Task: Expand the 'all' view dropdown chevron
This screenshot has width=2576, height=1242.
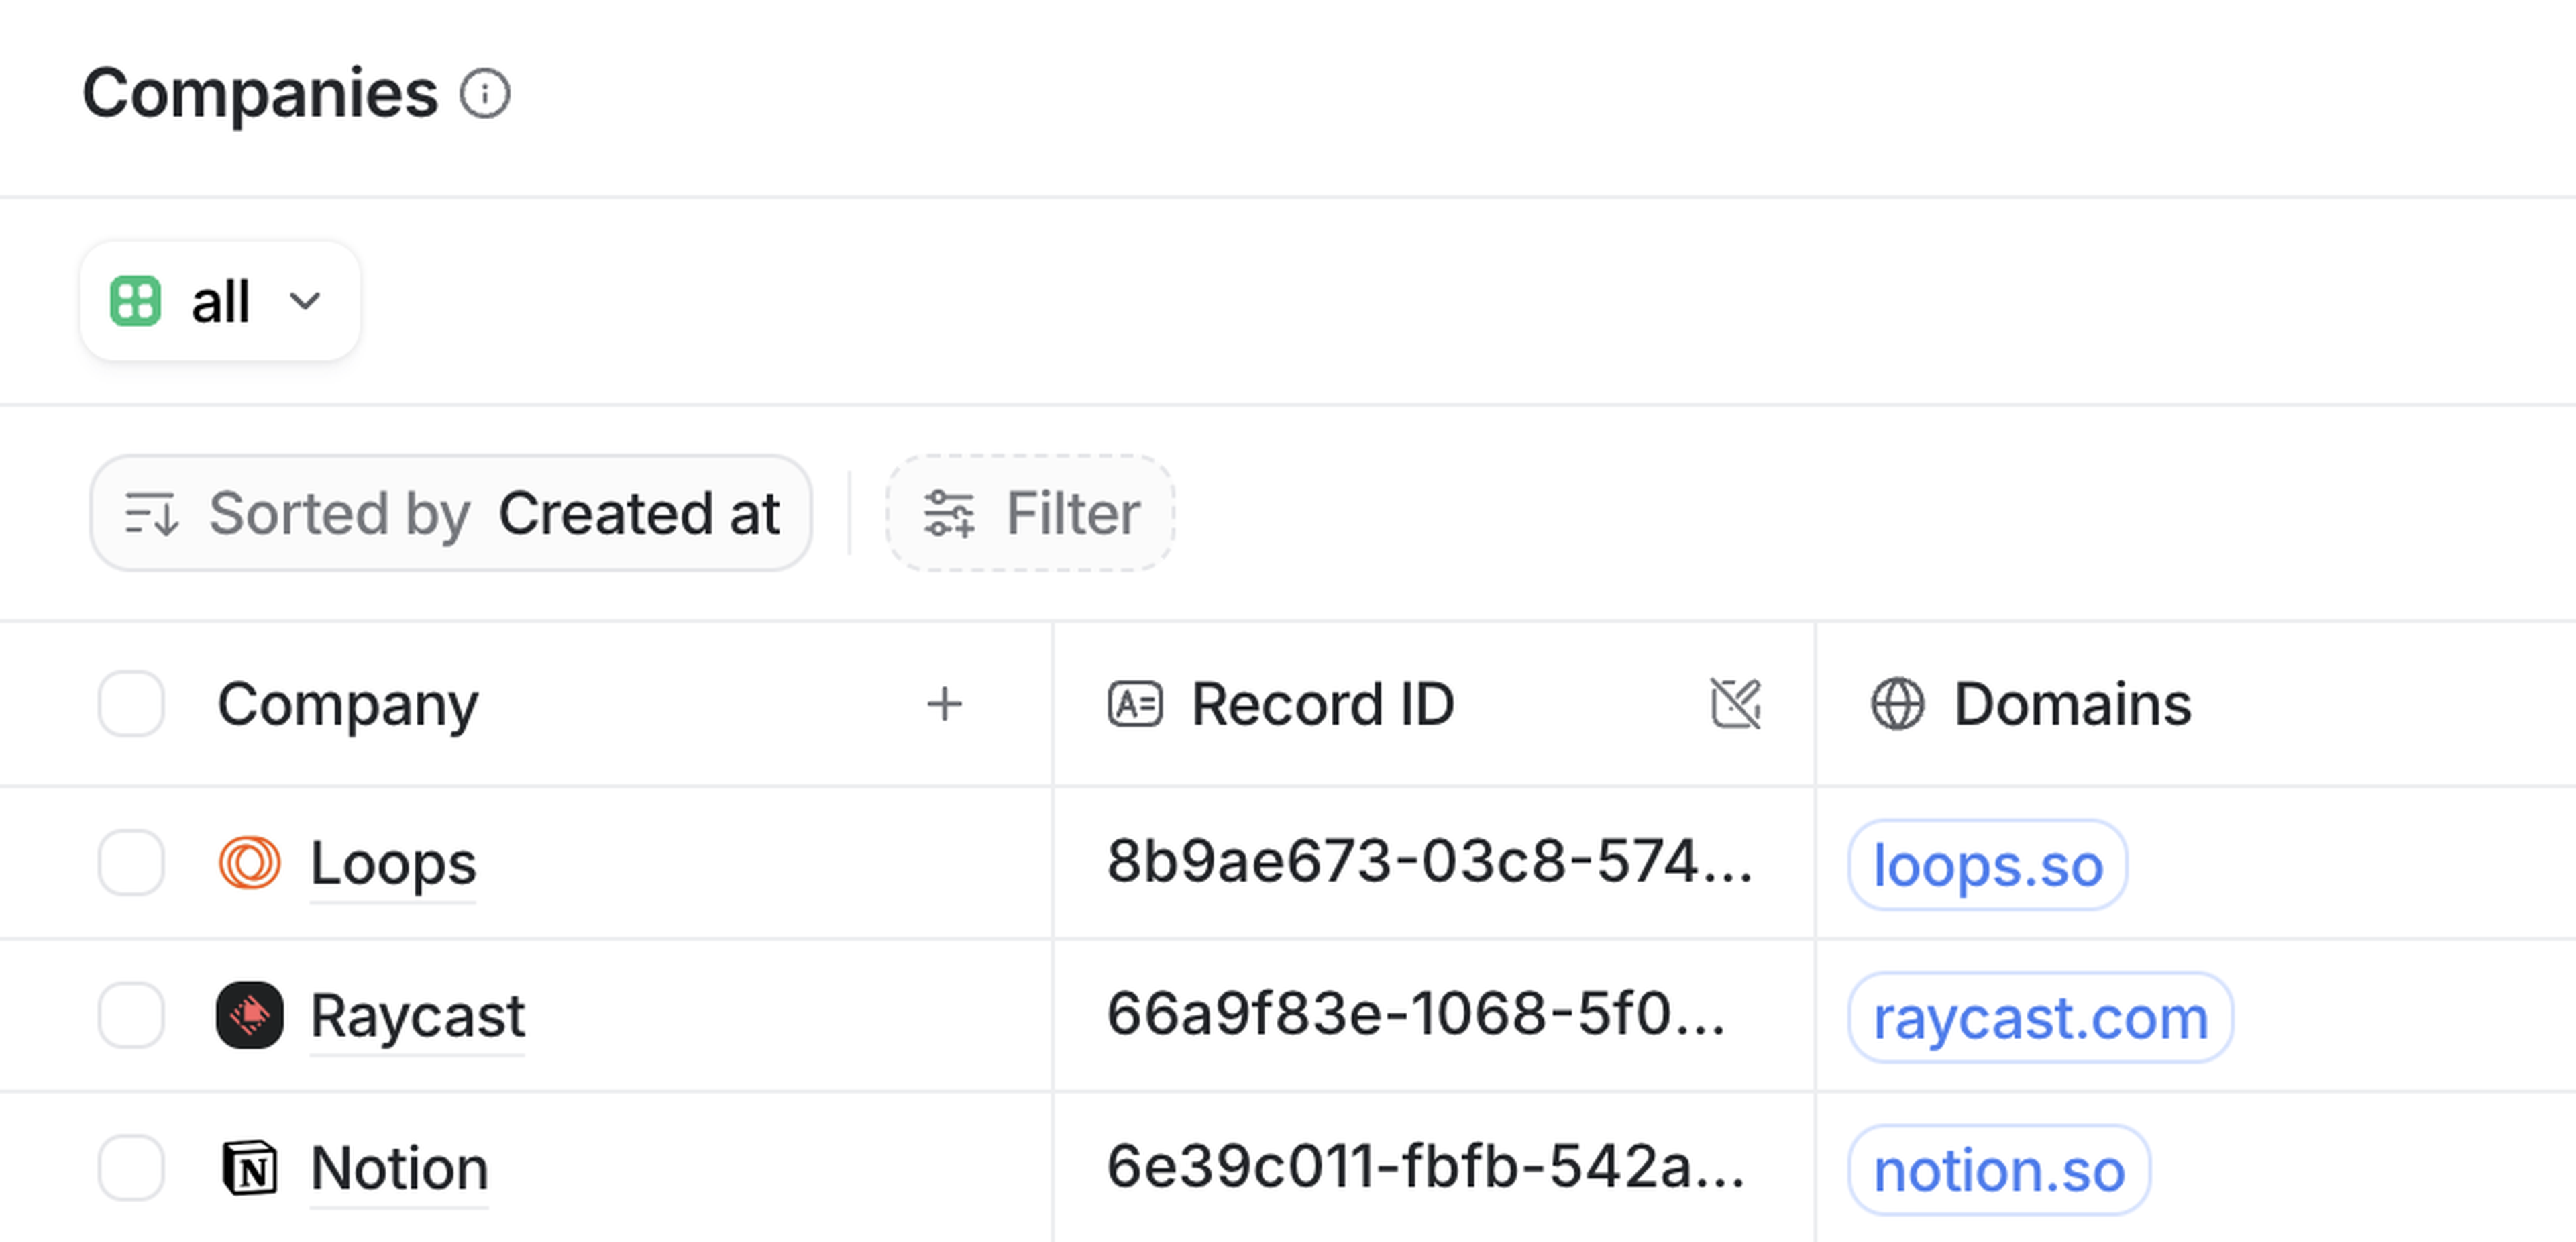Action: tap(305, 301)
